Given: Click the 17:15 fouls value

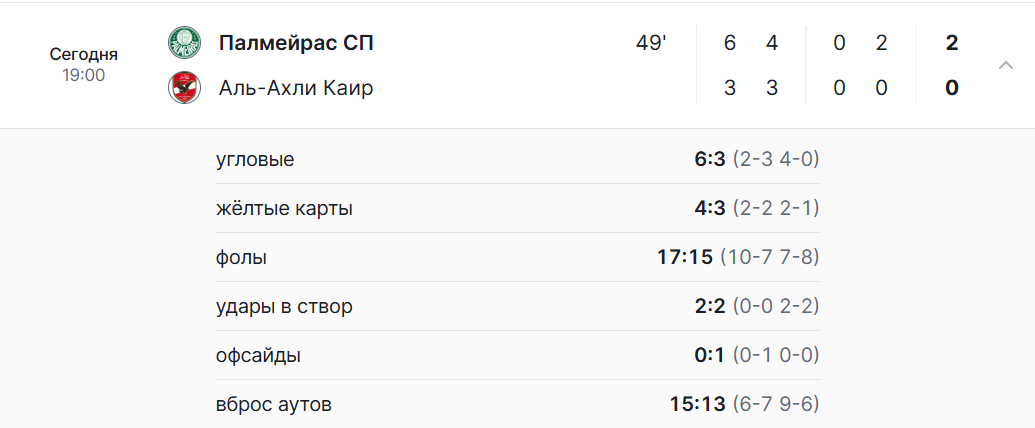Looking at the screenshot, I should tap(685, 258).
